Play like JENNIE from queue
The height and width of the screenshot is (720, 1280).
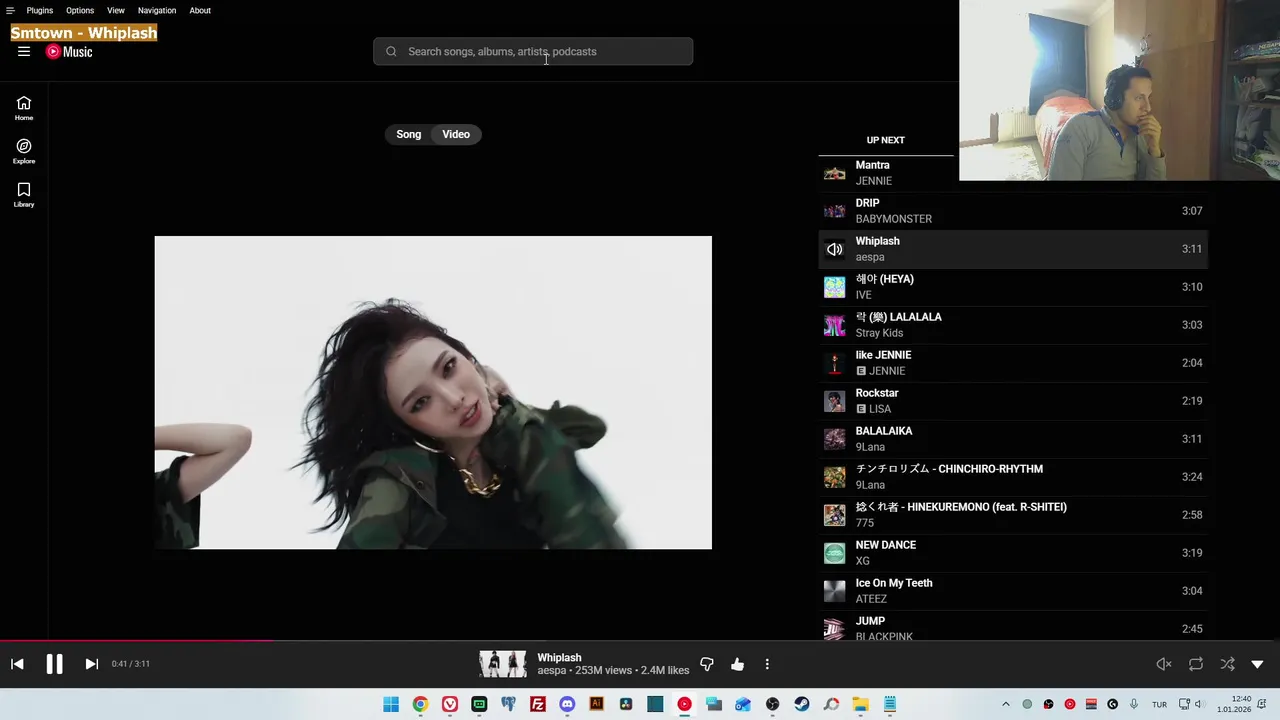[x=1013, y=363]
